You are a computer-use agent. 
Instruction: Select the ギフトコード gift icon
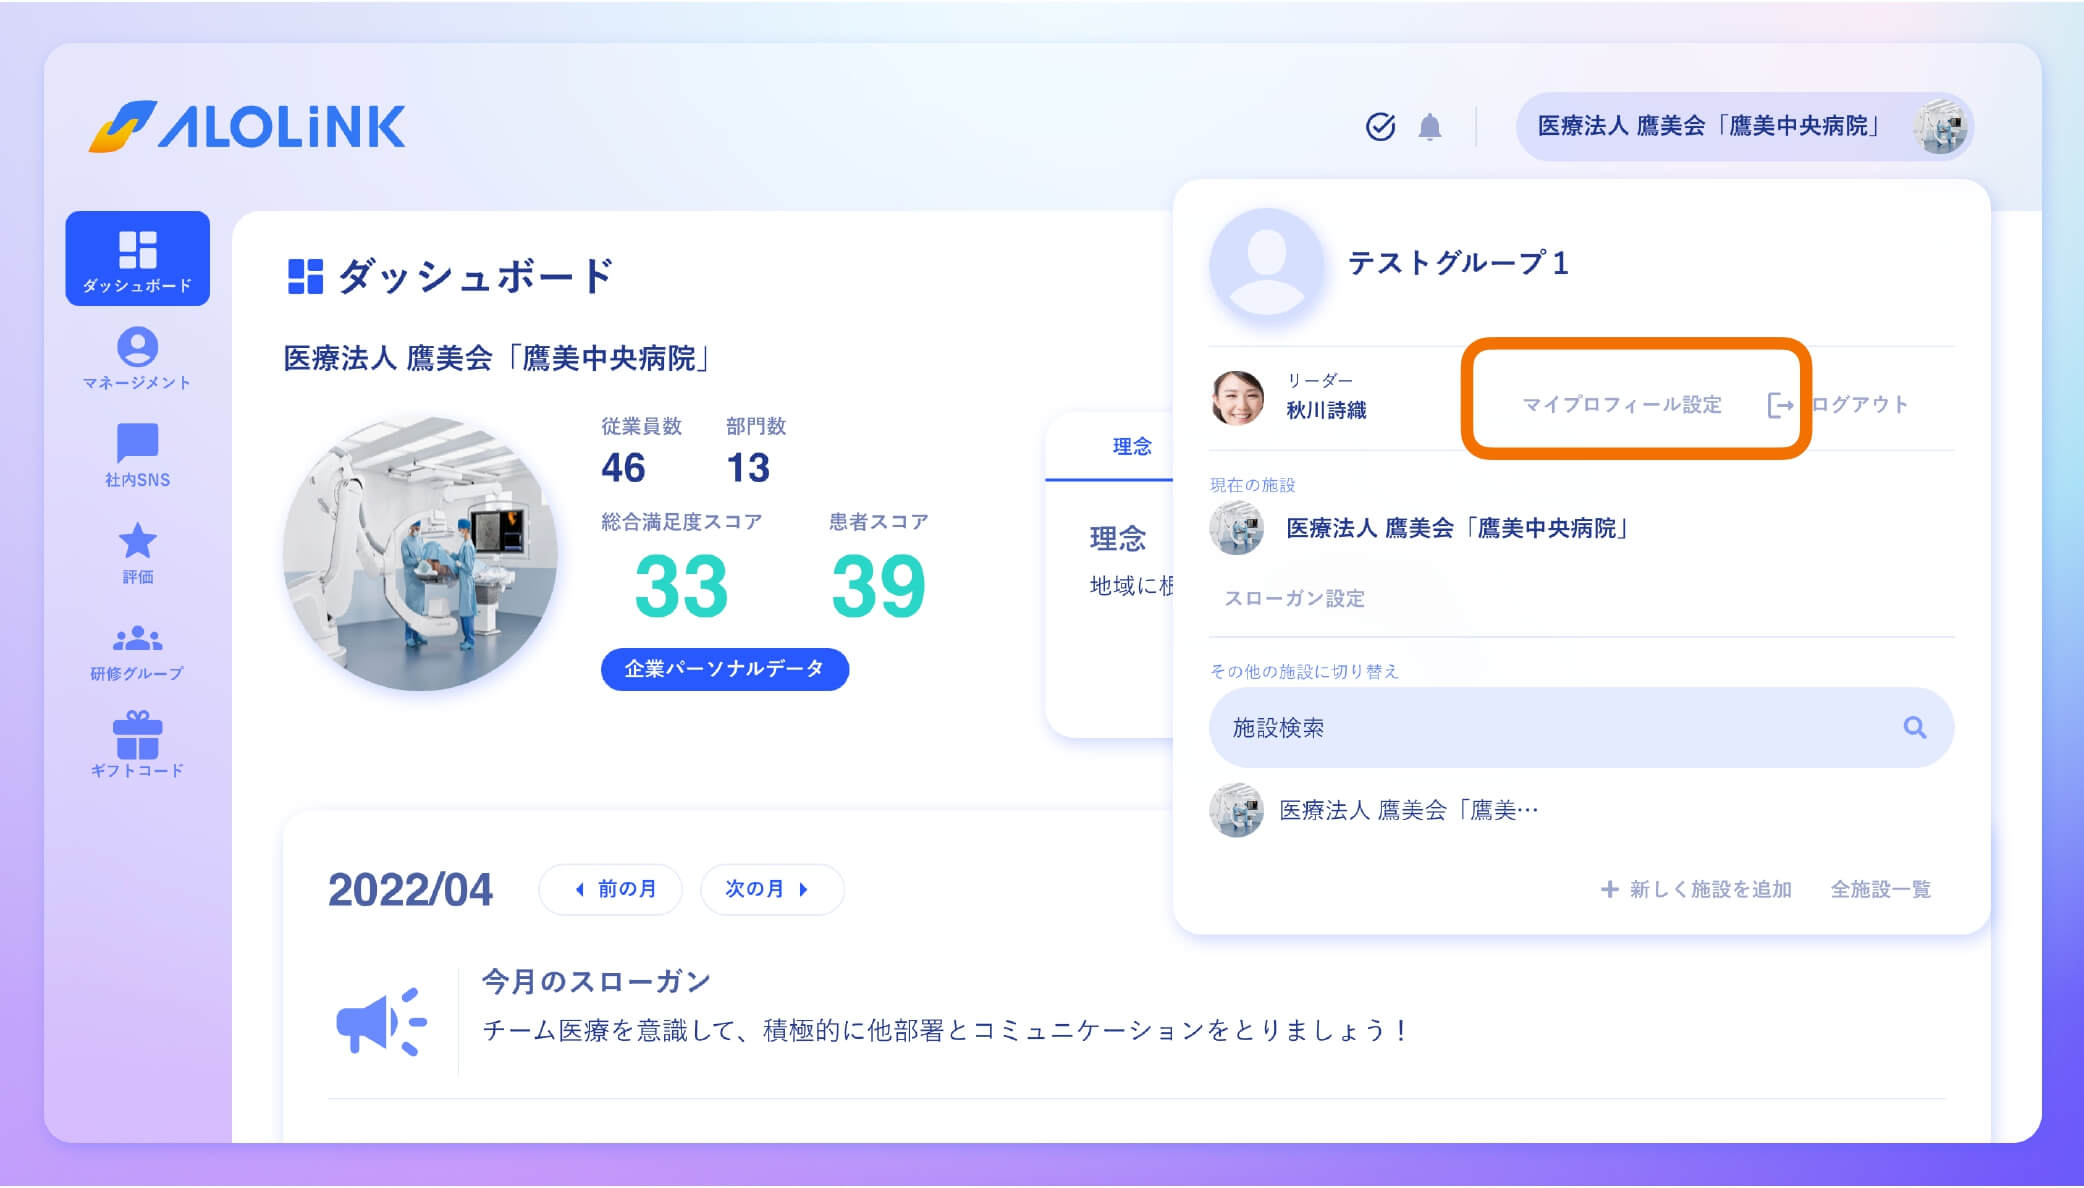click(x=137, y=738)
